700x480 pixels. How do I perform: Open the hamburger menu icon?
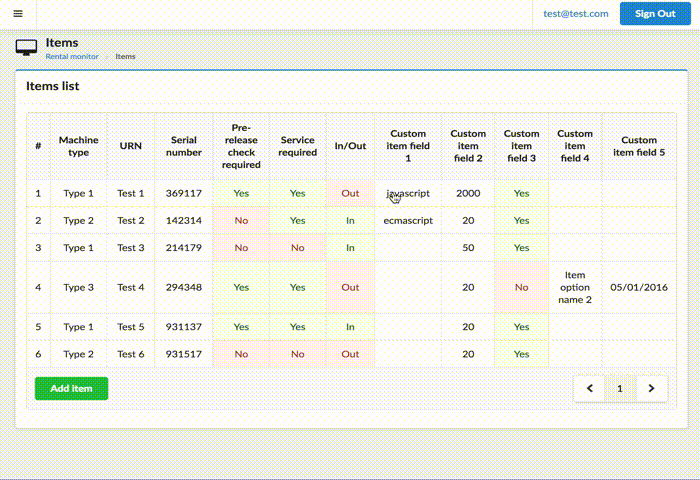pyautogui.click(x=18, y=14)
